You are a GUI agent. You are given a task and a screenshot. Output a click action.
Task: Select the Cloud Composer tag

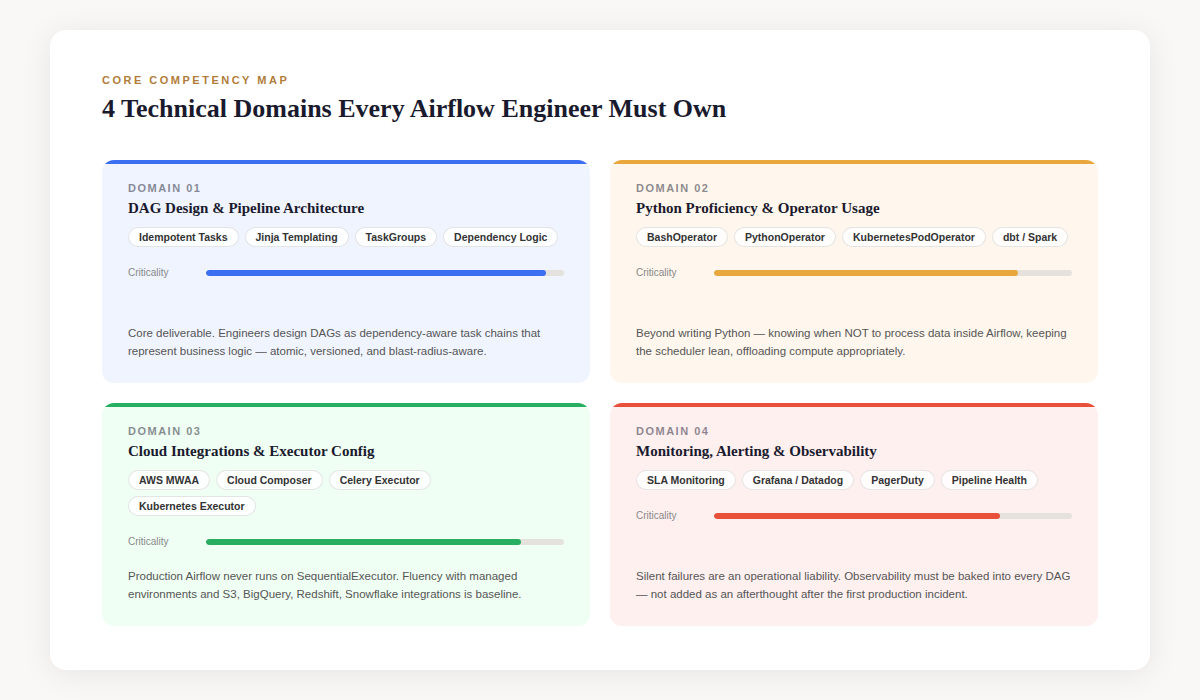coord(269,480)
